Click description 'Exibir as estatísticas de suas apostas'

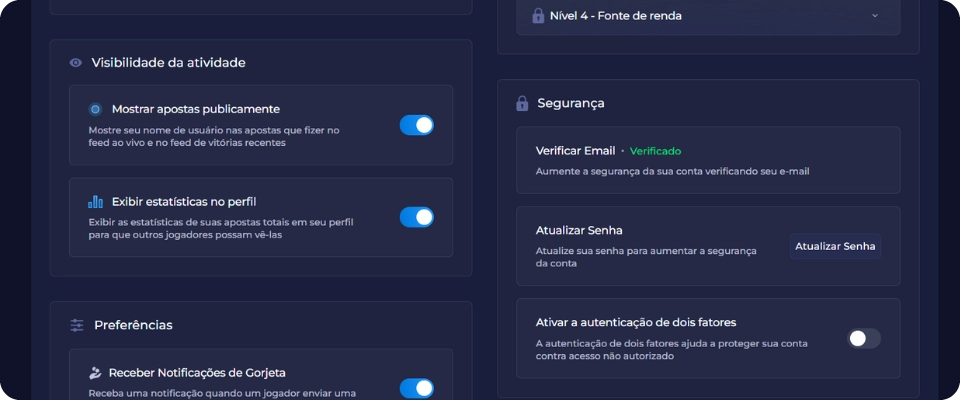click(221, 228)
